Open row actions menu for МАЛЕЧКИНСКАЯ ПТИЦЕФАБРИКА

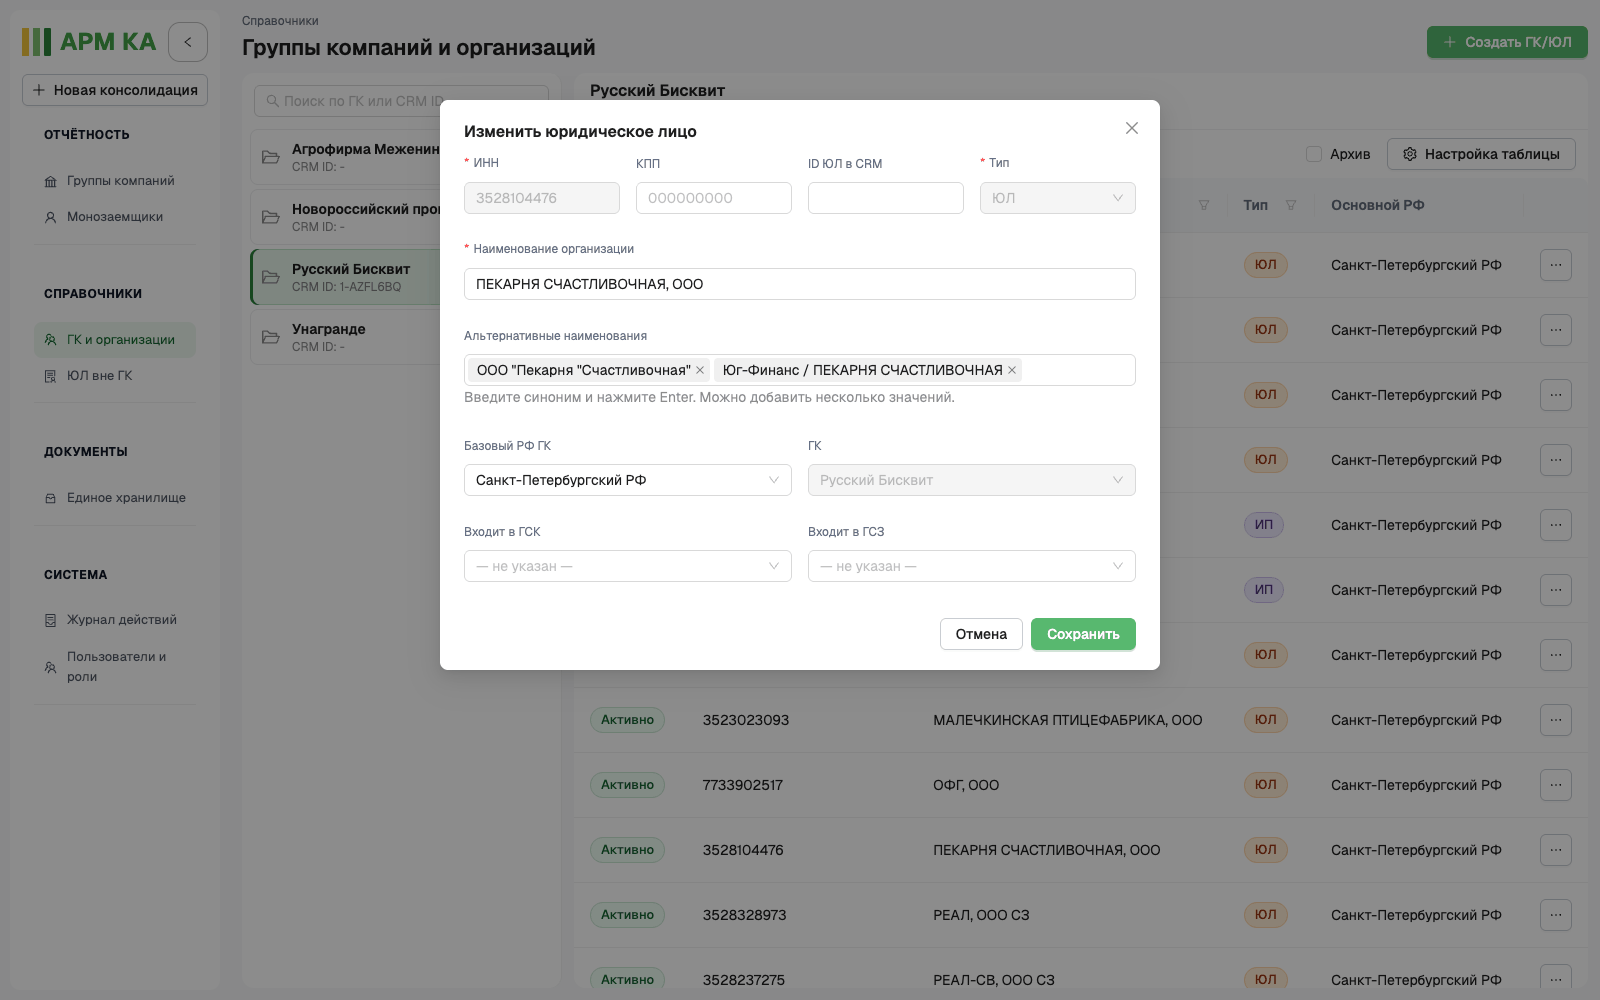point(1556,720)
